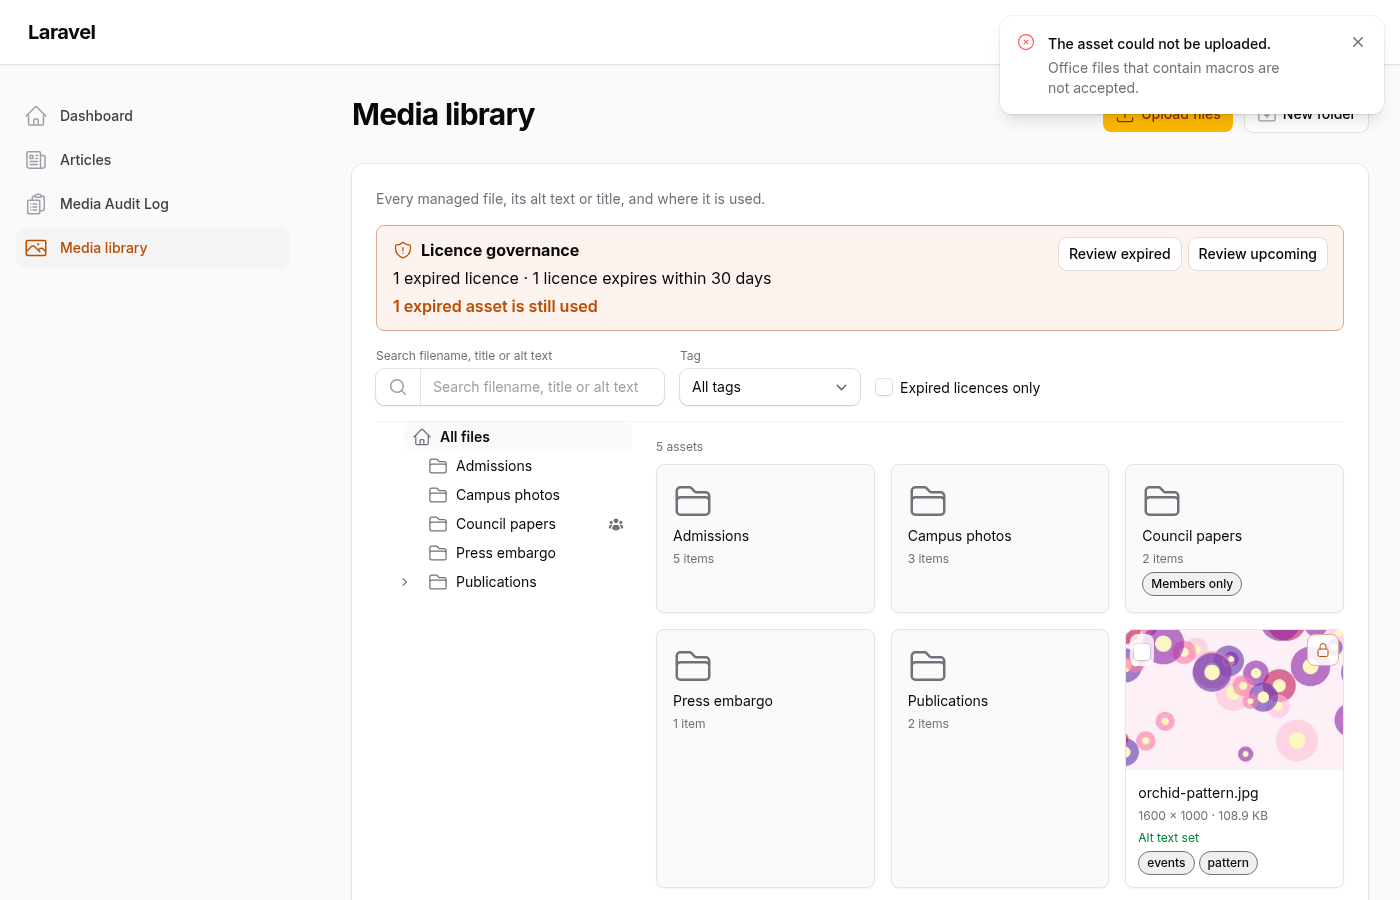Expand the Publications tree folder
Screen dimensions: 1400x900
coord(404,582)
